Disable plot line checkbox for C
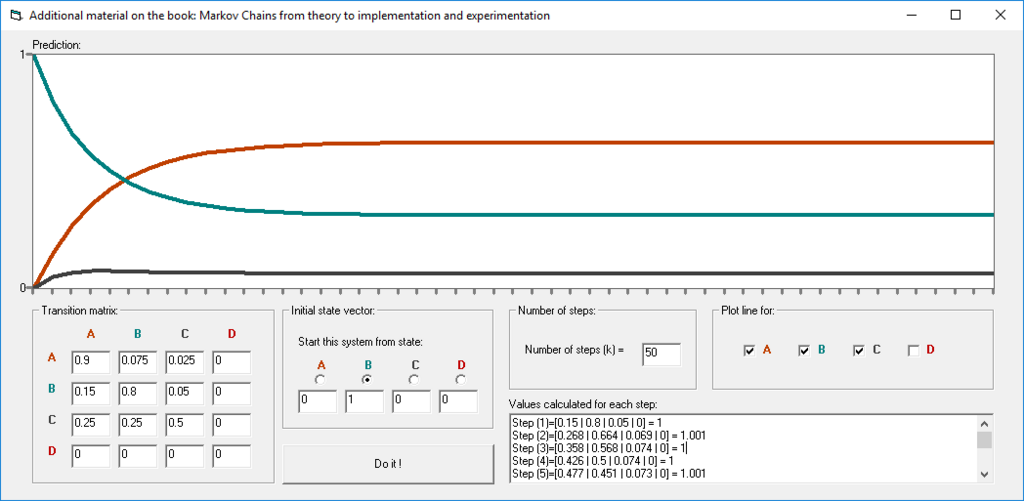Image resolution: width=1024 pixels, height=501 pixels. pos(859,351)
